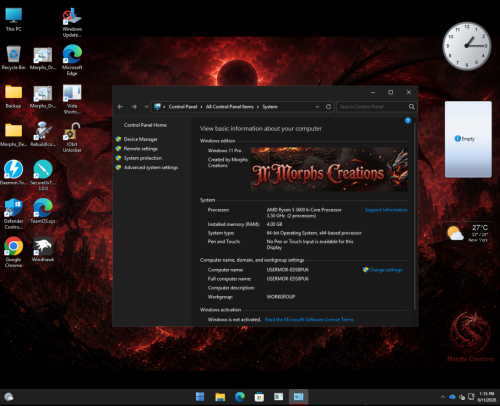This screenshot has width=500, height=406.
Task: Expand the arrow after All Control Panel Items
Action: click(x=258, y=107)
